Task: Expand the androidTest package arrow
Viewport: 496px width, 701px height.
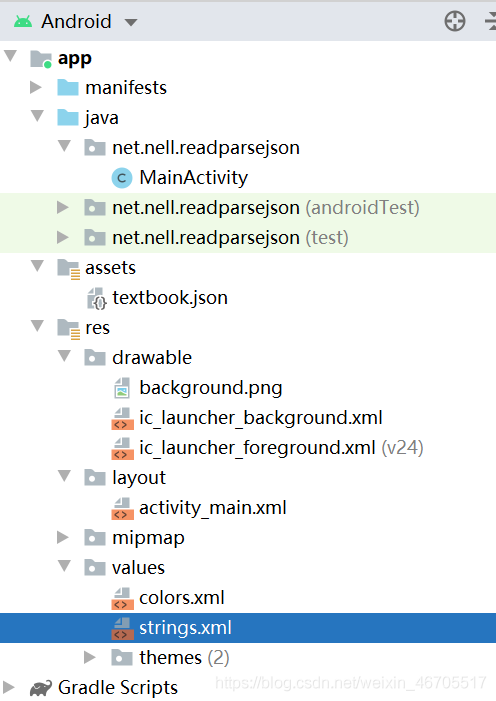Action: (63, 207)
